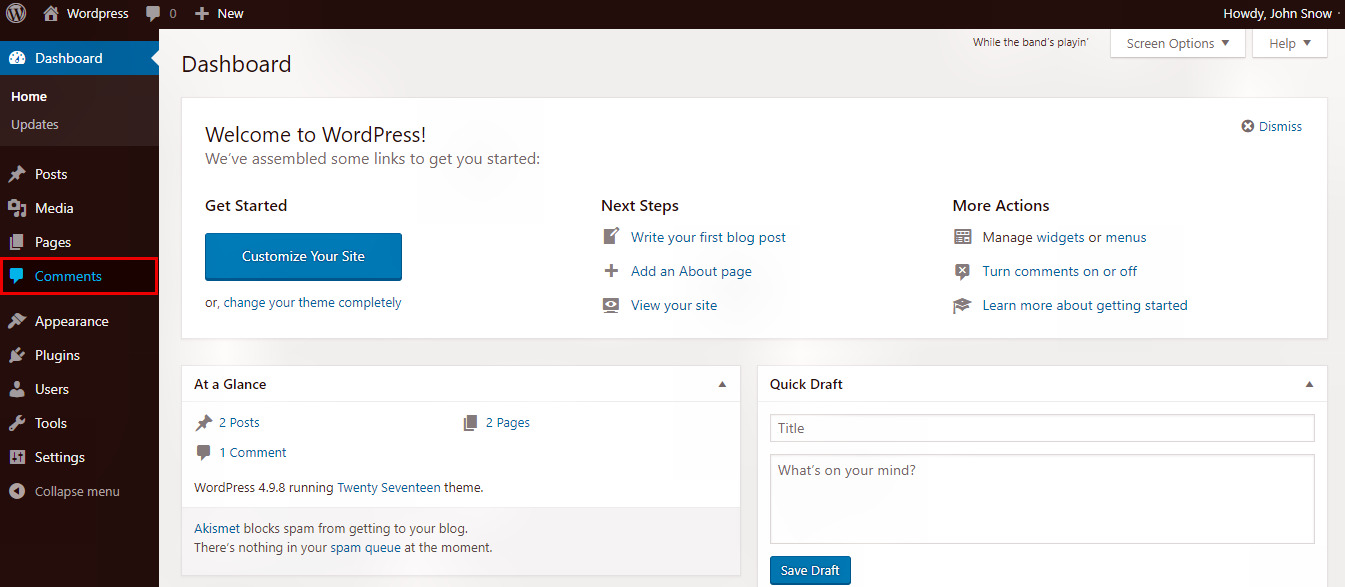
Task: Click the pages icon beside 2 Pages
Action: click(x=471, y=423)
